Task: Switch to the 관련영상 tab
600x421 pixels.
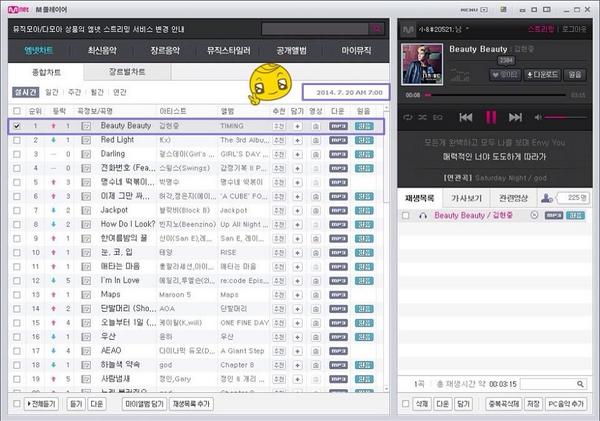Action: tap(514, 198)
